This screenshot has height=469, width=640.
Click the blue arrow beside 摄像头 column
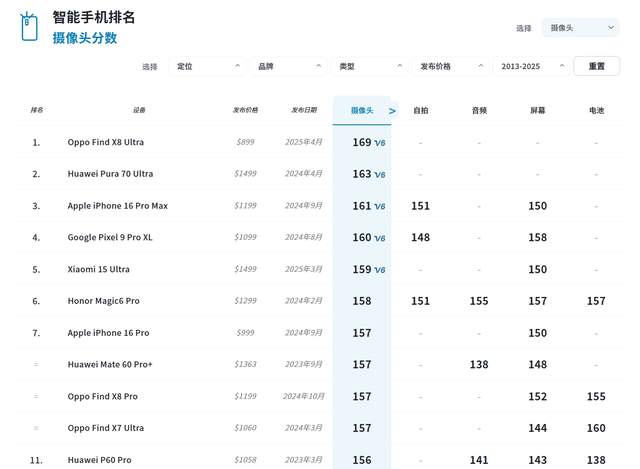[x=392, y=111]
